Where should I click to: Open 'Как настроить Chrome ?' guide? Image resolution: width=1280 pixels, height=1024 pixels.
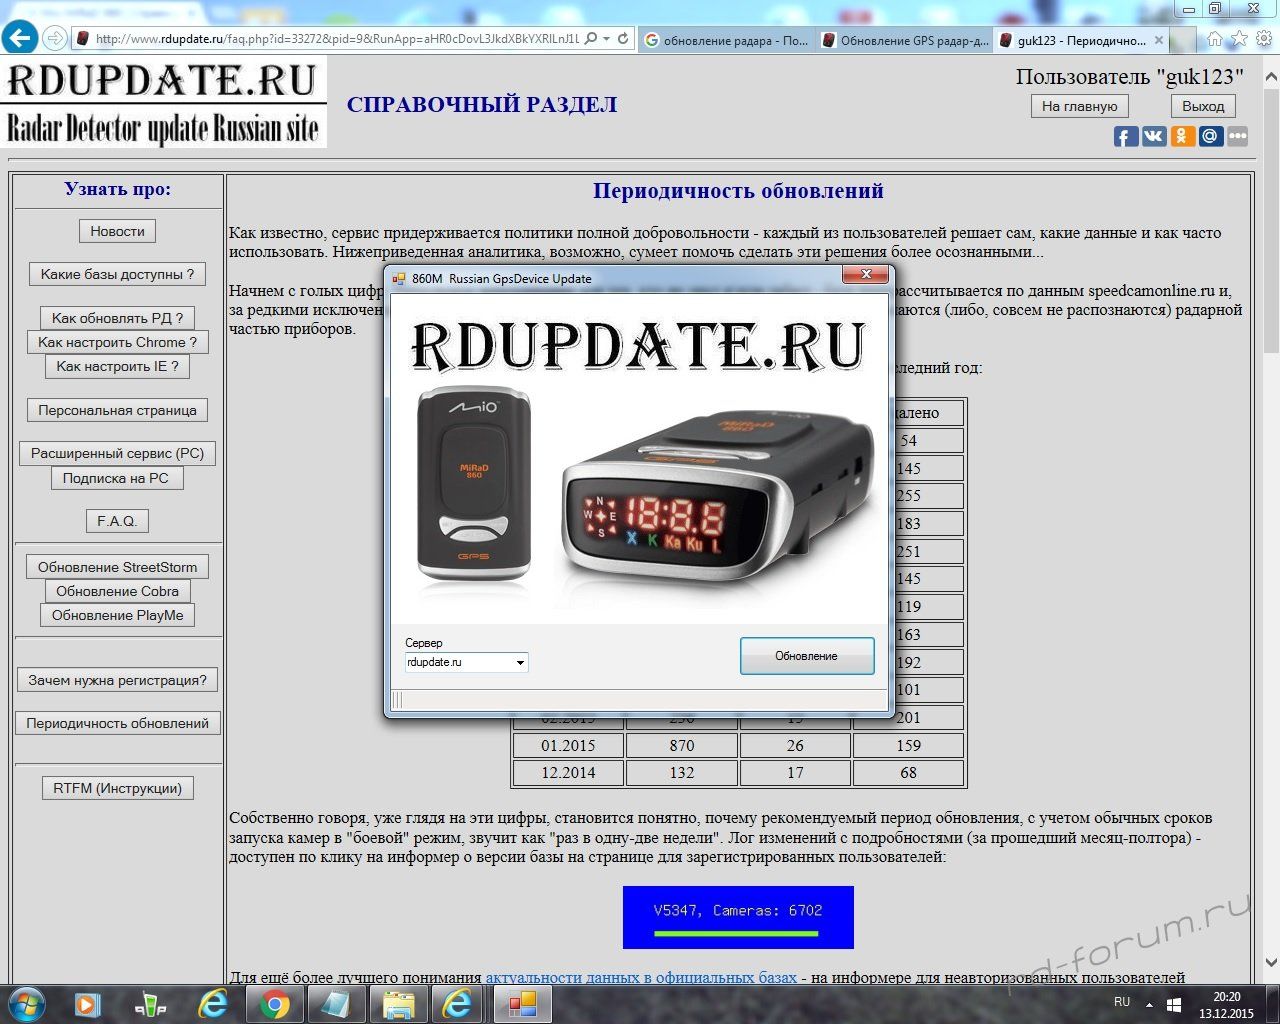click(117, 342)
